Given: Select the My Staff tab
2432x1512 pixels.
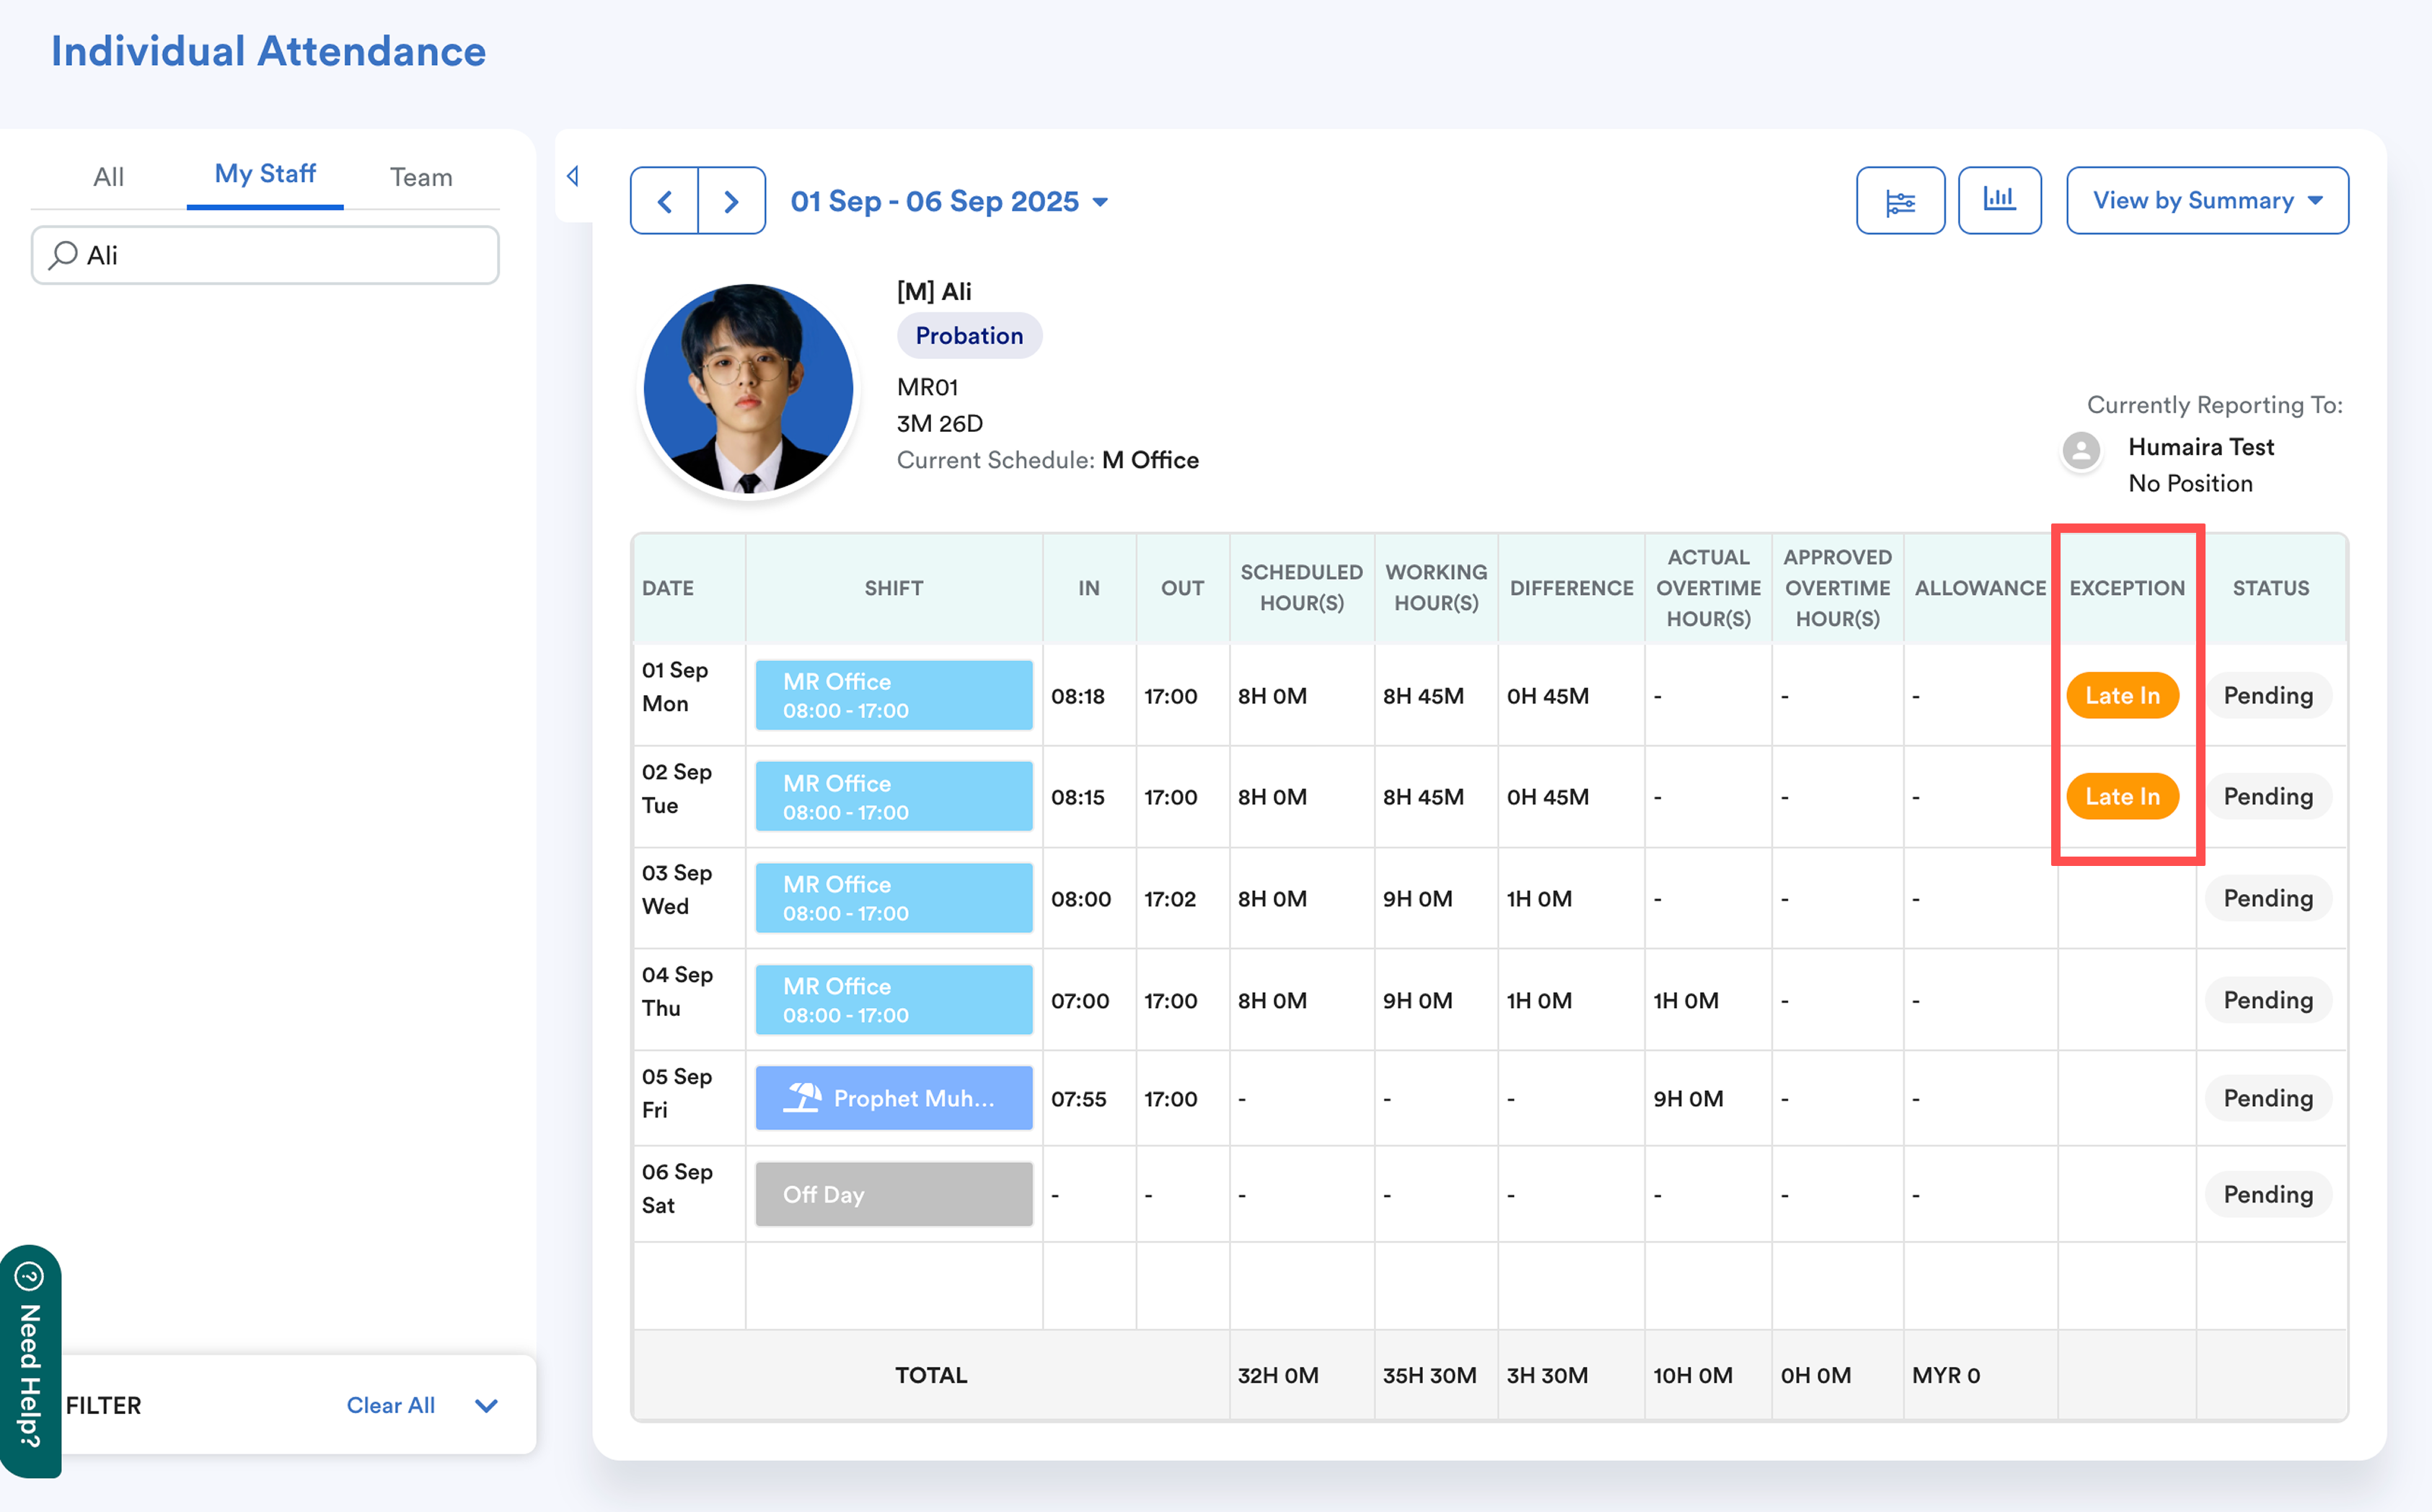Looking at the screenshot, I should point(265,174).
